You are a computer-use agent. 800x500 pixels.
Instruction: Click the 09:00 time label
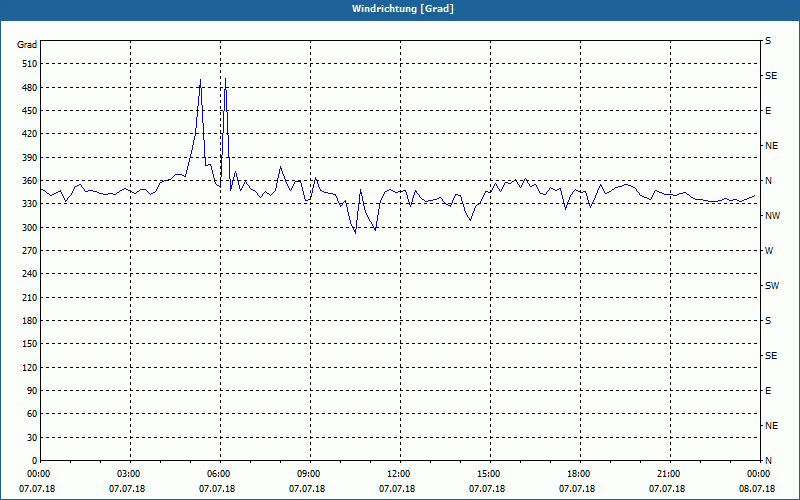coord(310,474)
